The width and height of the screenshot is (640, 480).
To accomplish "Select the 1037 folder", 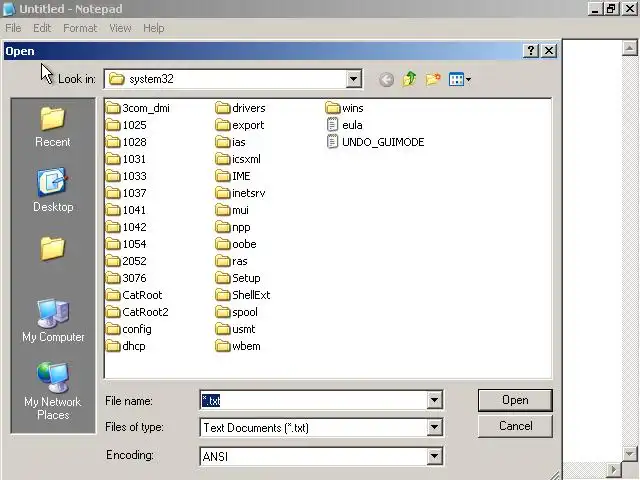I will point(126,193).
